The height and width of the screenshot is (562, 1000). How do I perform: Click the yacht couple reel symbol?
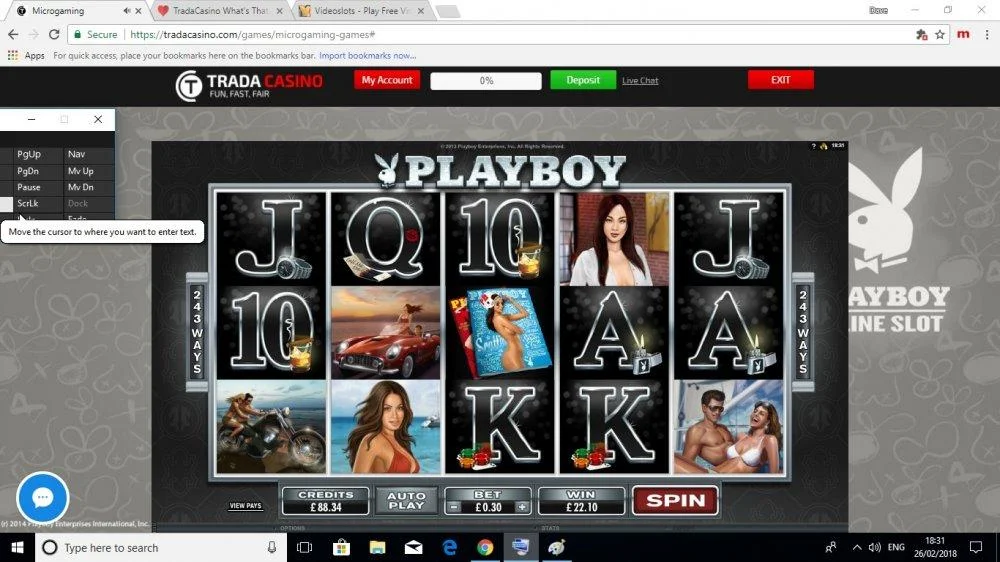pos(729,427)
